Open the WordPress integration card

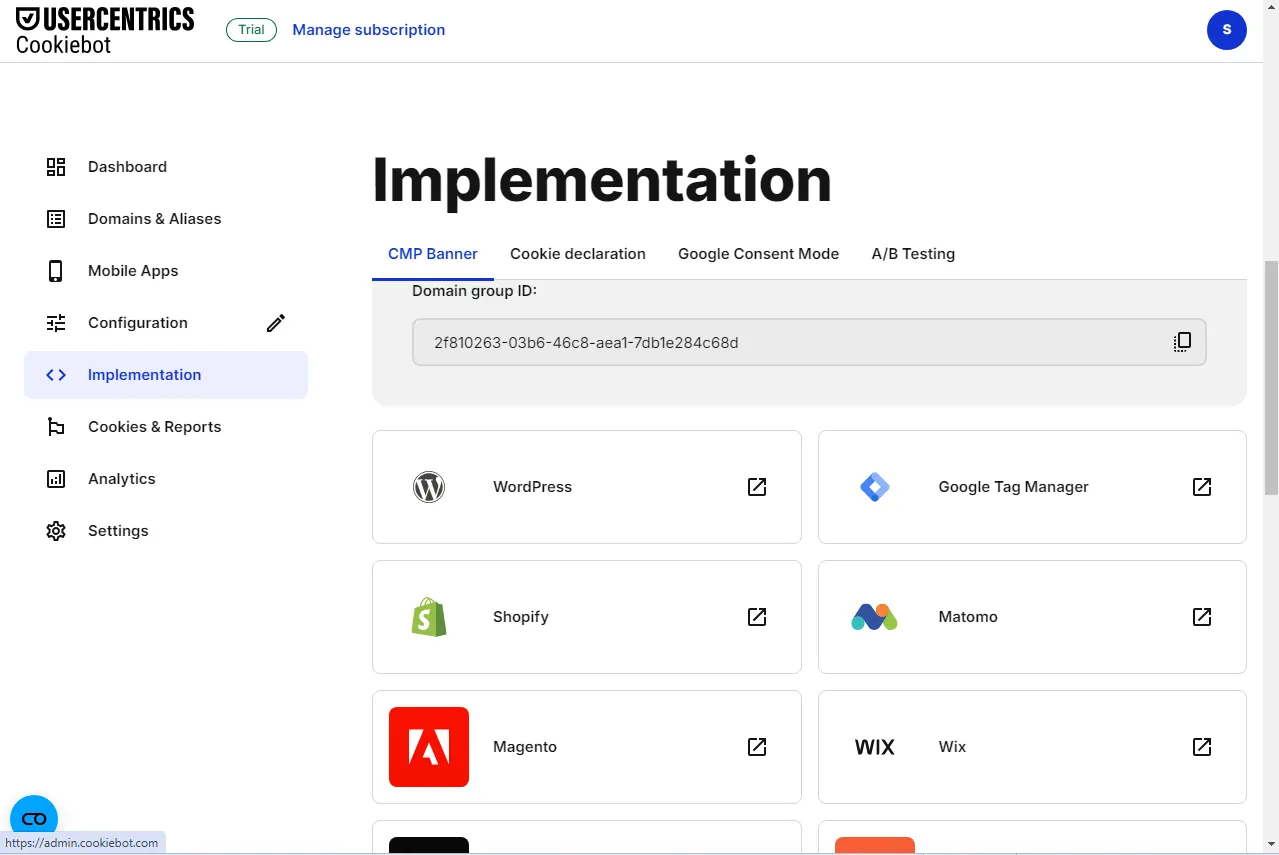coord(587,487)
